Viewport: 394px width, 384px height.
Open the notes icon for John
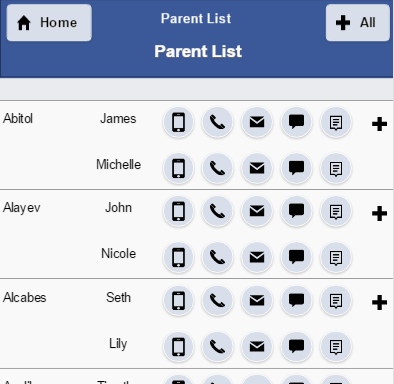(x=336, y=211)
